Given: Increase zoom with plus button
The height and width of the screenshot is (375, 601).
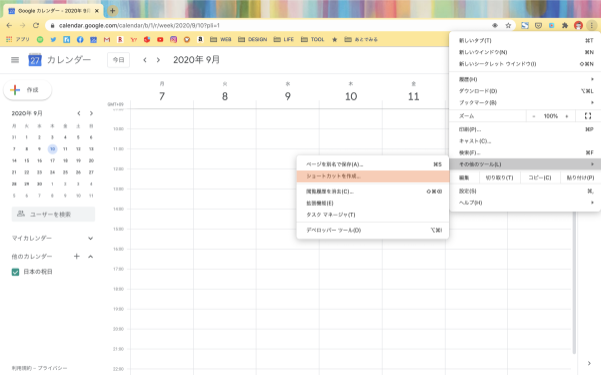Looking at the screenshot, I should coord(567,116).
